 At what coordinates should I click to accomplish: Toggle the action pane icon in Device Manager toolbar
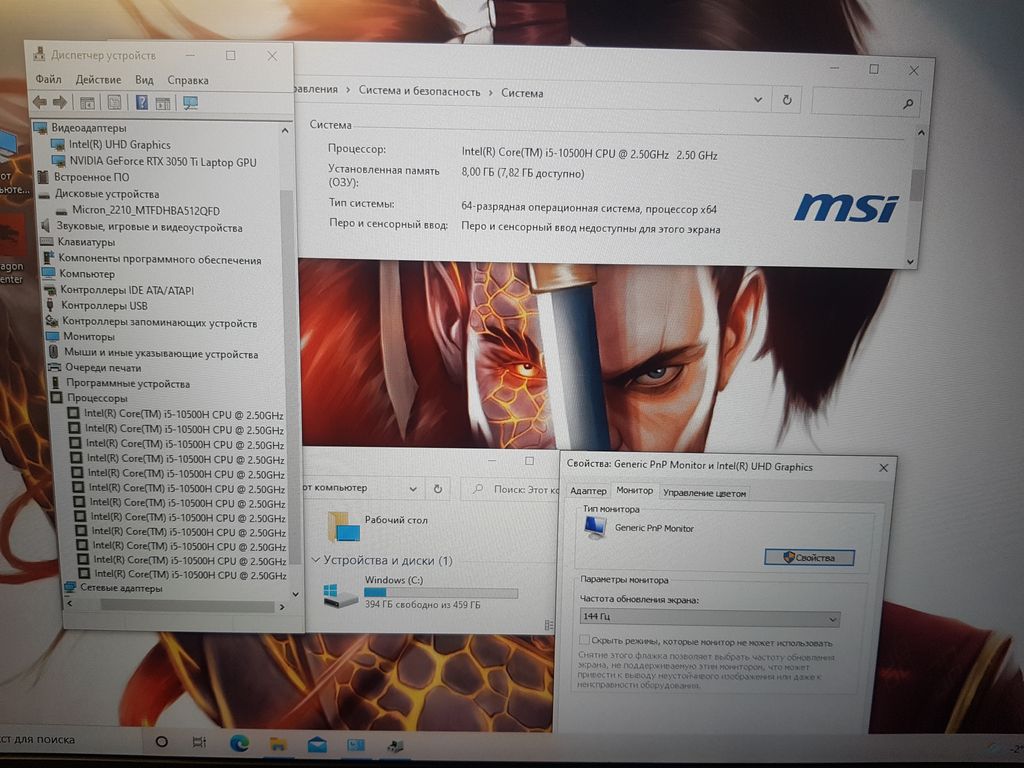point(163,103)
